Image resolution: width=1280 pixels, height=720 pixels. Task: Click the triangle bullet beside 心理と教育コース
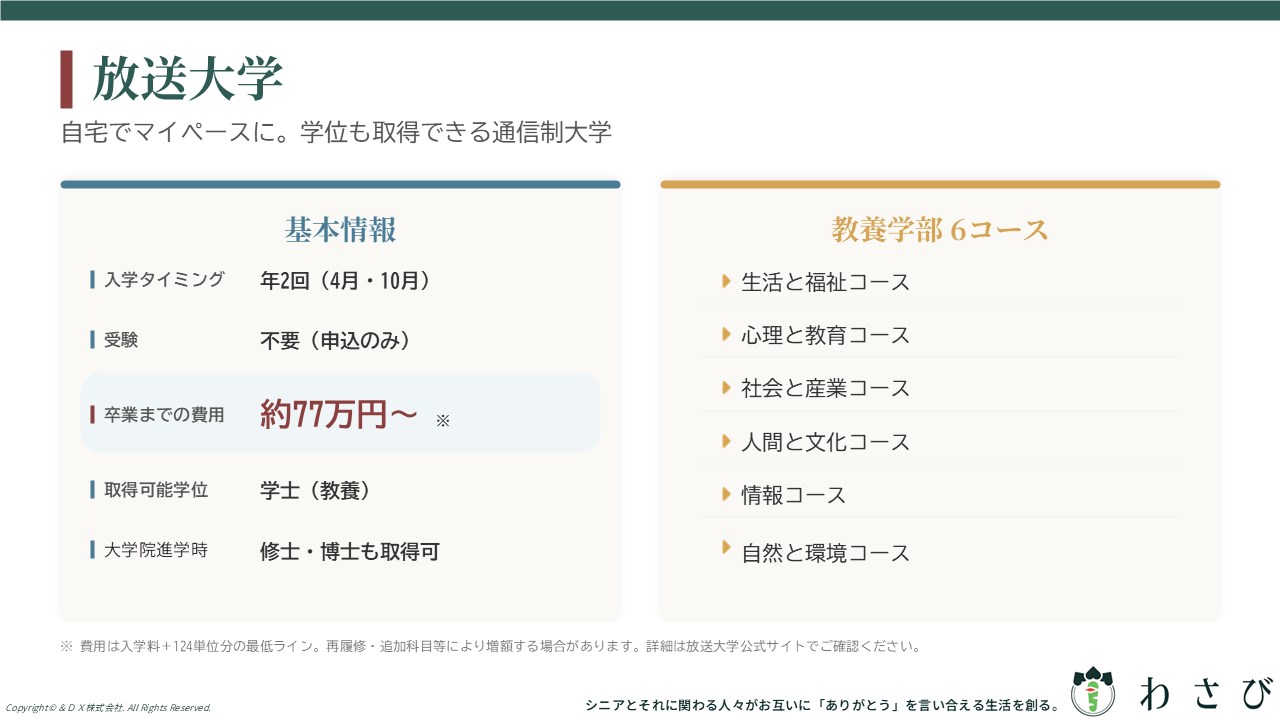pos(727,334)
